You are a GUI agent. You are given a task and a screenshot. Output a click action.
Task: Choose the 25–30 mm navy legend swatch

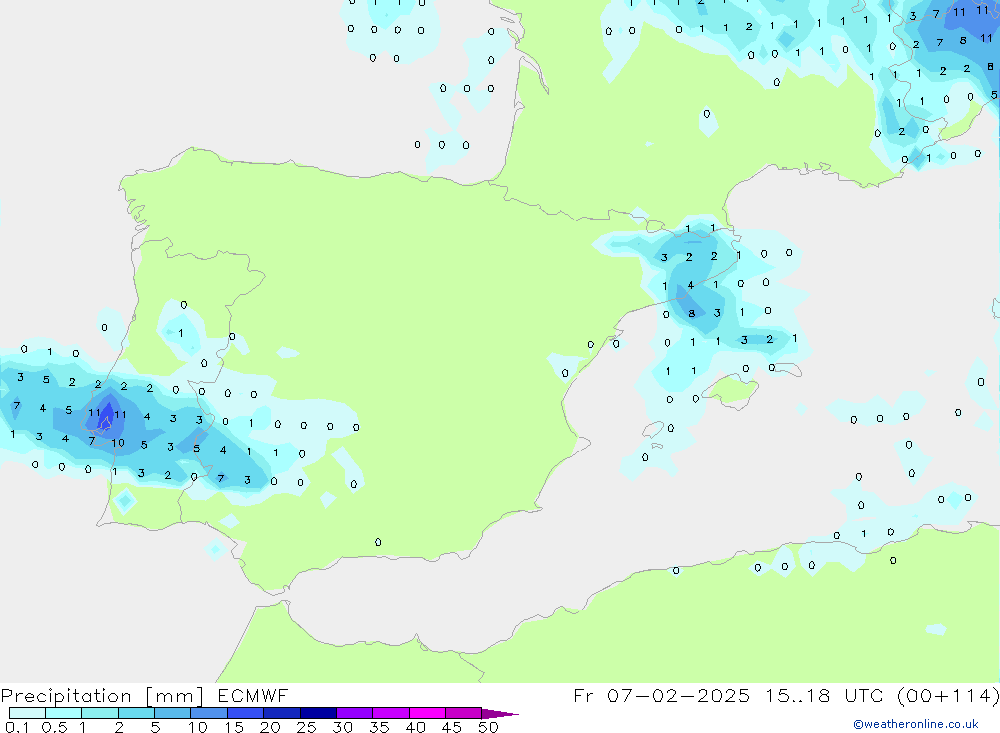[318, 713]
